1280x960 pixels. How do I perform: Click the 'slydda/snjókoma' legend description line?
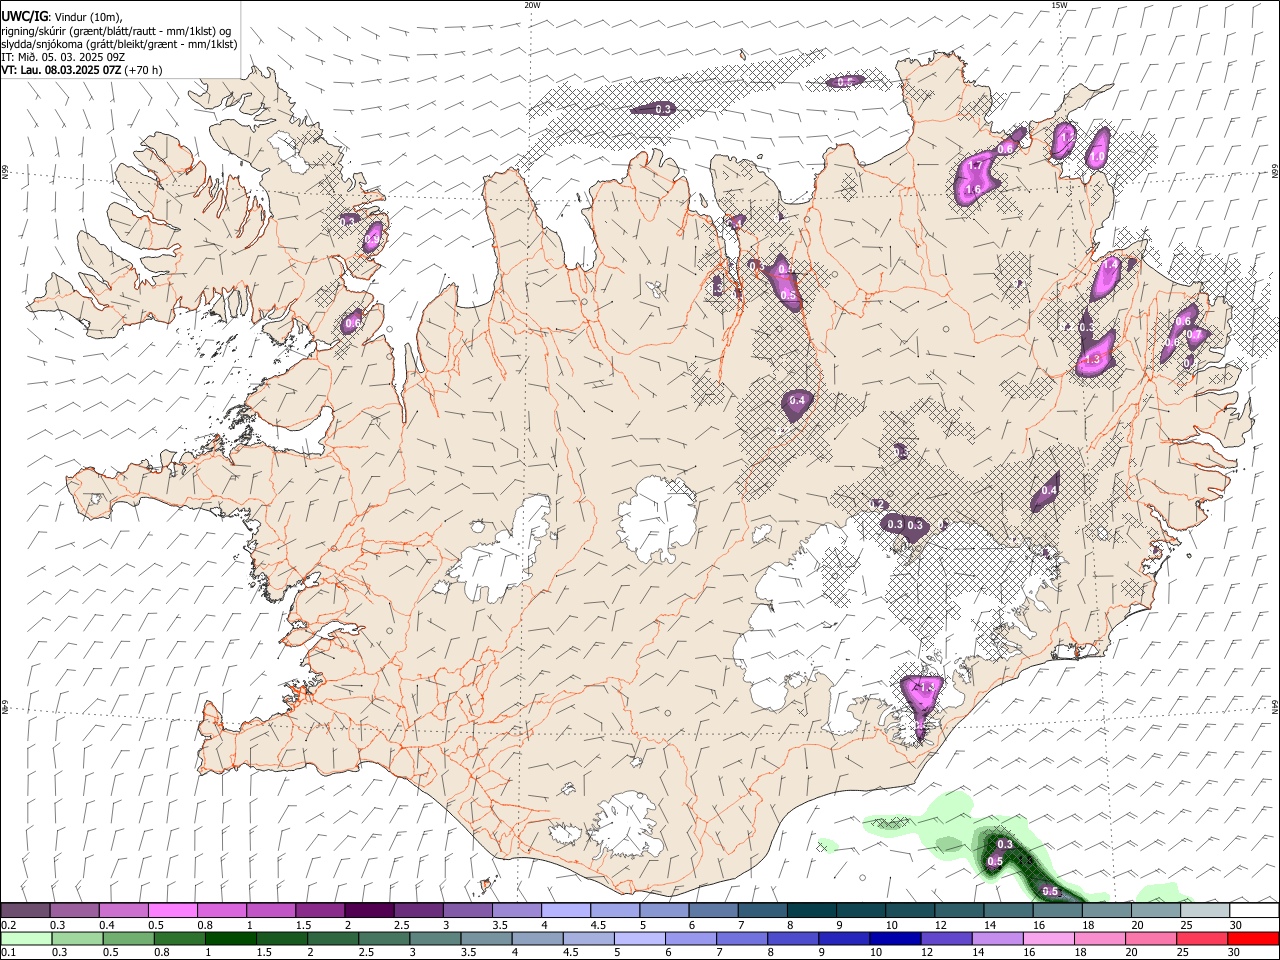pos(119,44)
